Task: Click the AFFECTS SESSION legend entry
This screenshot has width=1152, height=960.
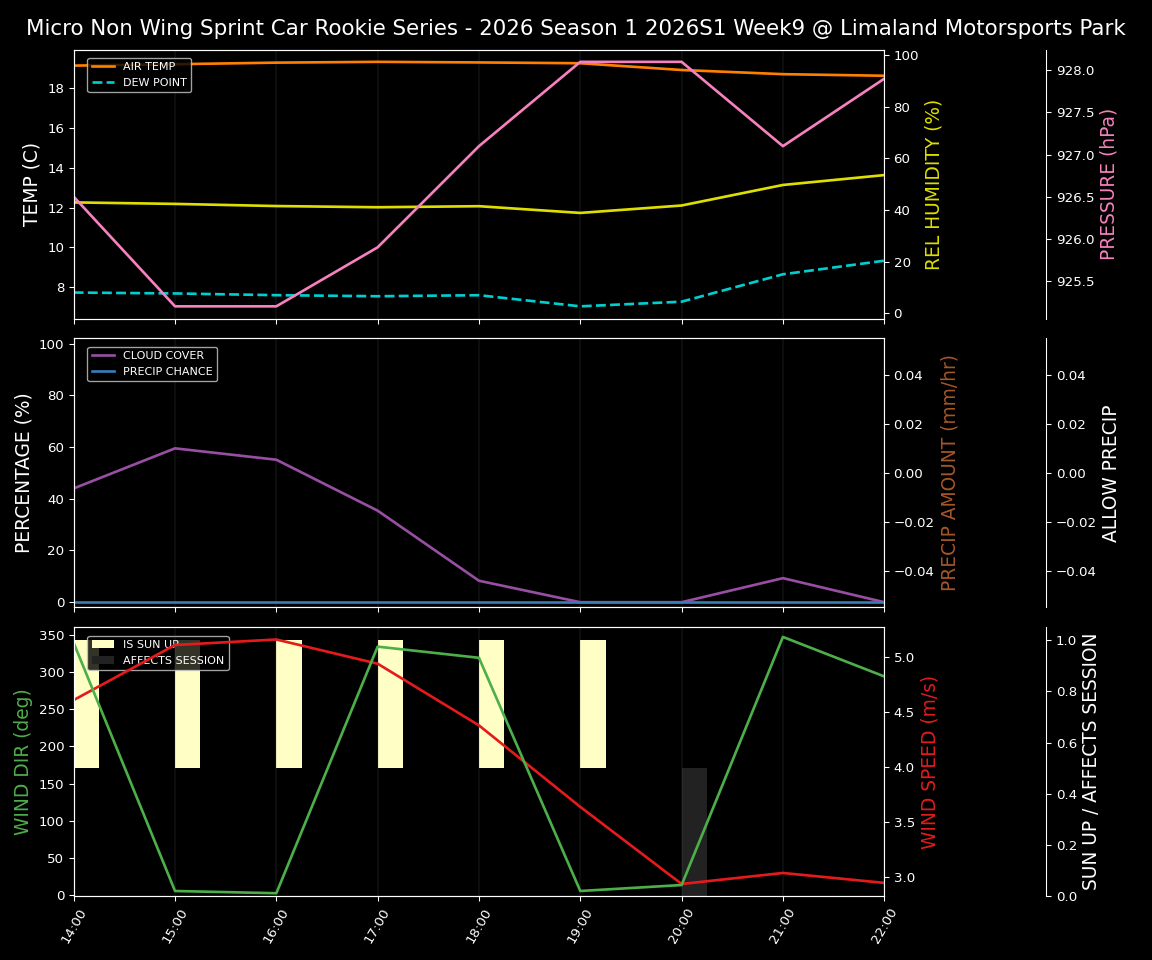Action: 173,660
